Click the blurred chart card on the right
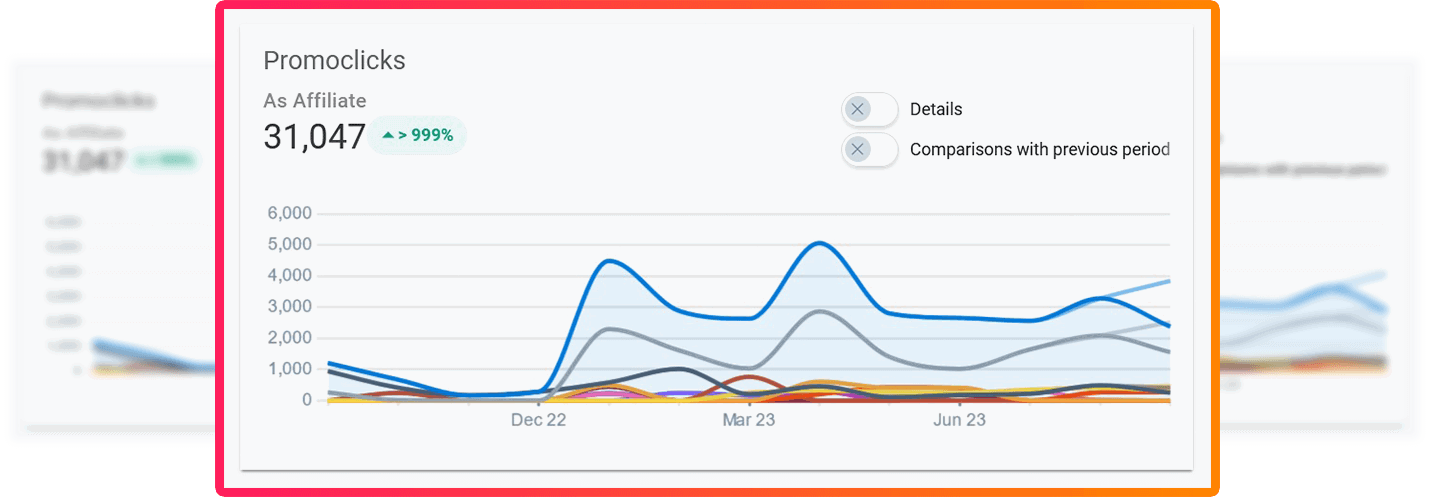The height and width of the screenshot is (497, 1430). tap(1320, 250)
